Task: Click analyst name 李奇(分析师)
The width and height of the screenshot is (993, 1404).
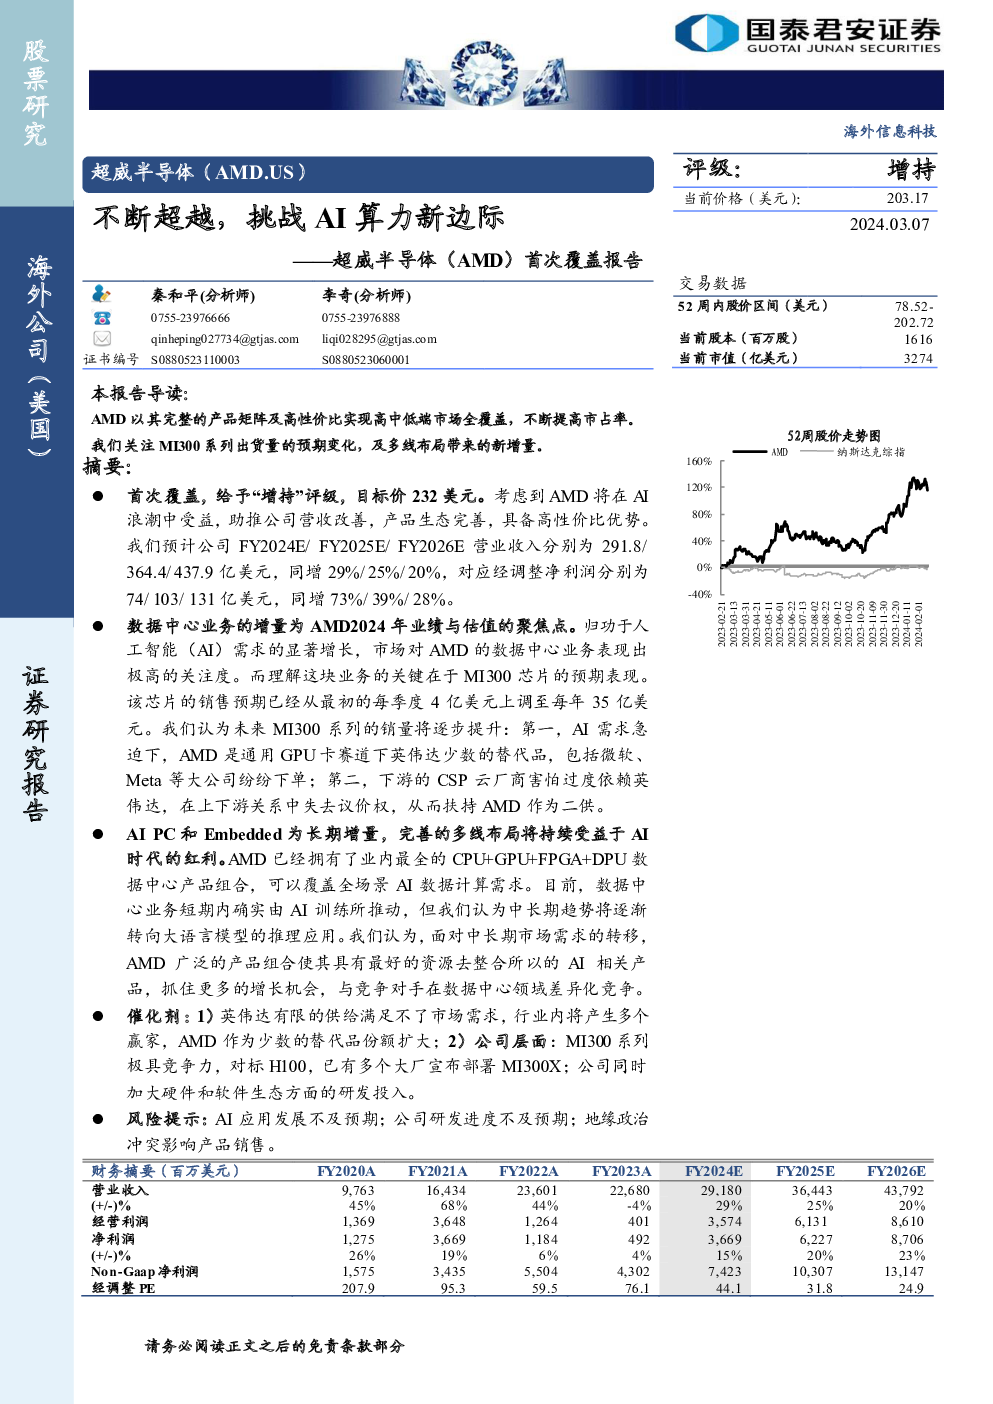Action: click(366, 296)
